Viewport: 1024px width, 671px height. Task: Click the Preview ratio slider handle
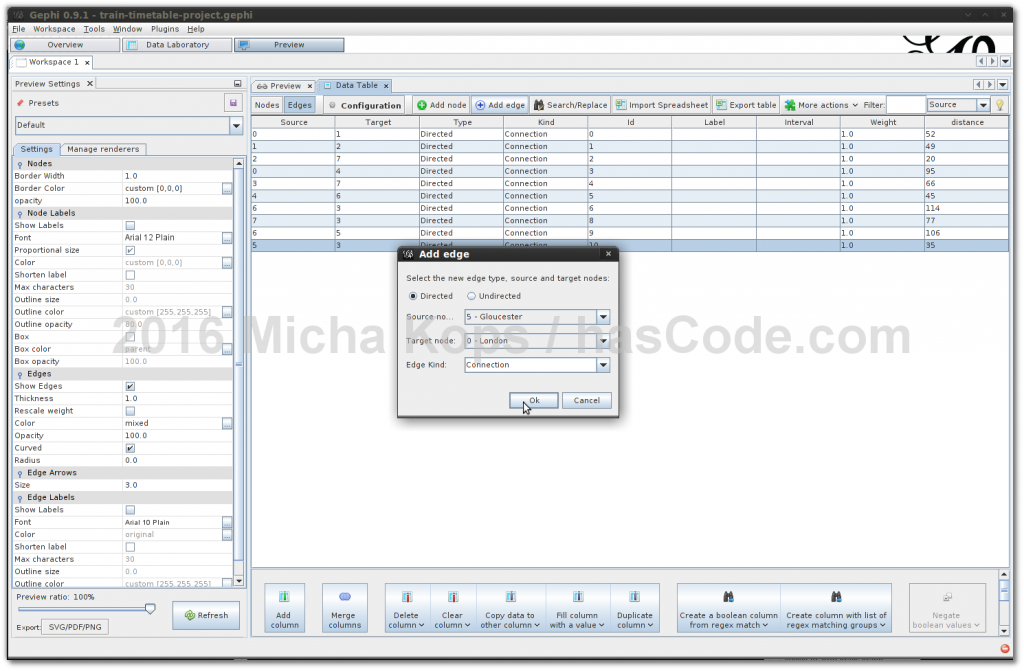(x=150, y=608)
